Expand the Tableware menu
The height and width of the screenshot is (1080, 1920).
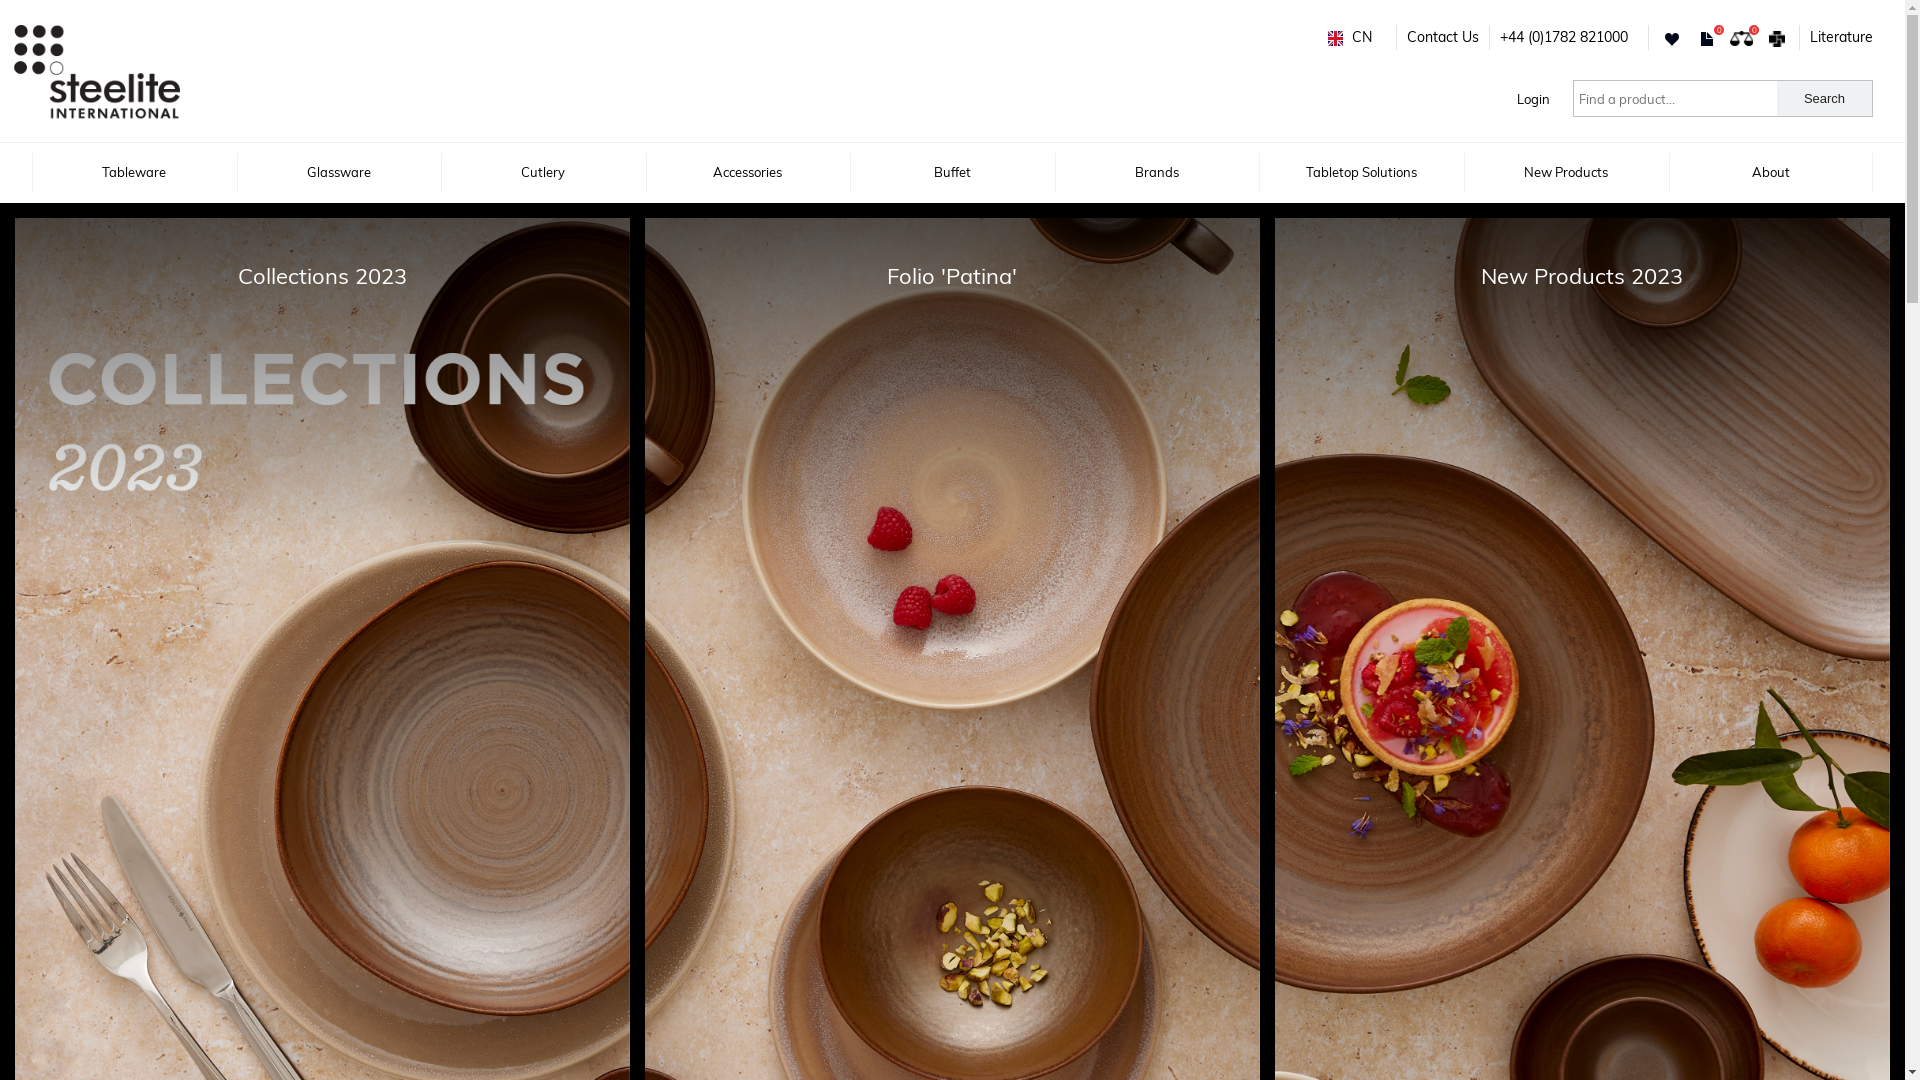click(134, 172)
